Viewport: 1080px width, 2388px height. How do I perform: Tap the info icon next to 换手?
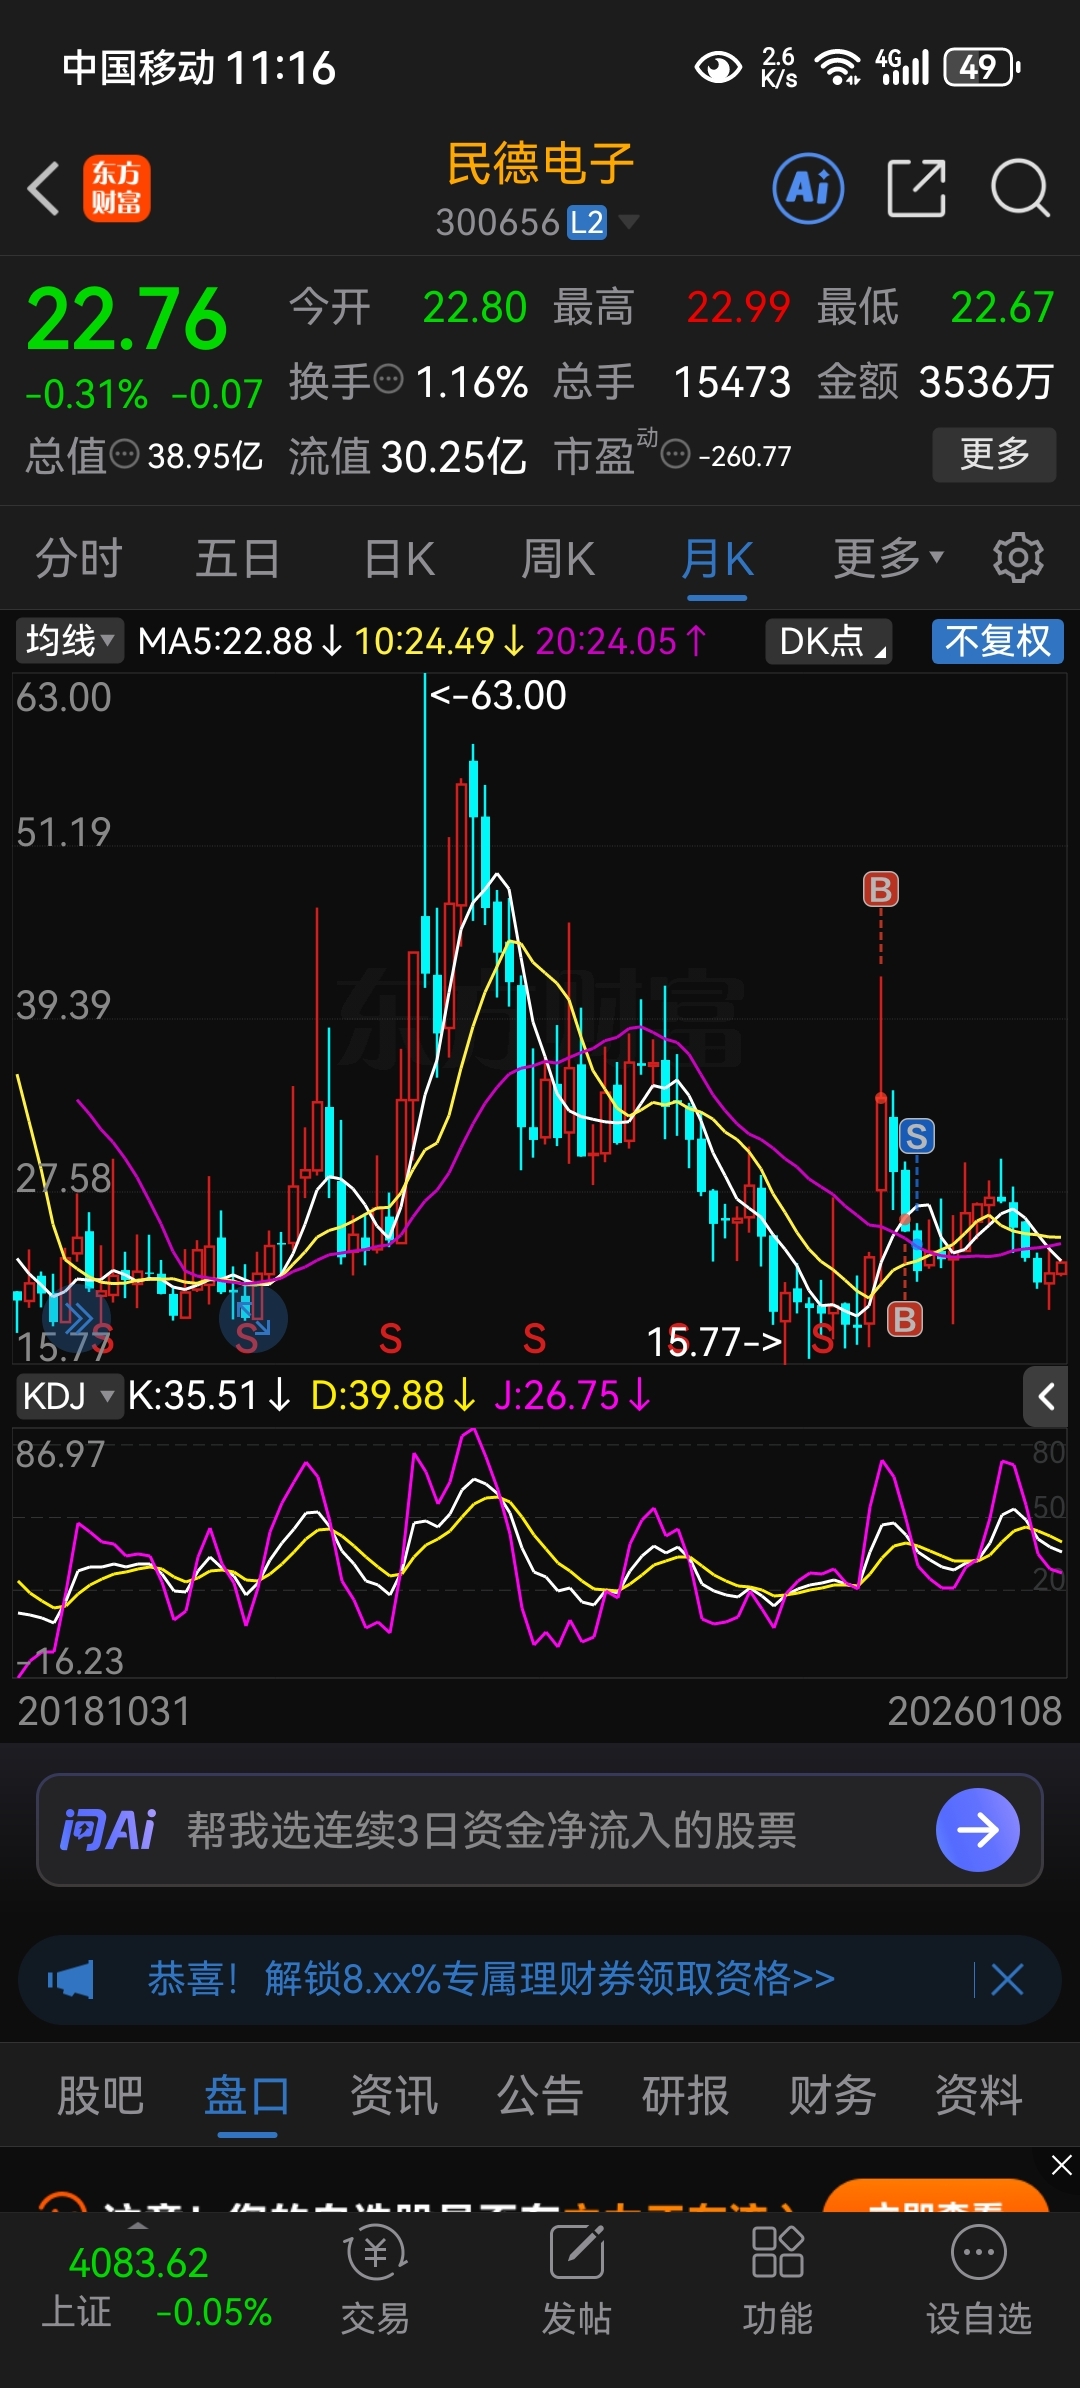[x=388, y=380]
